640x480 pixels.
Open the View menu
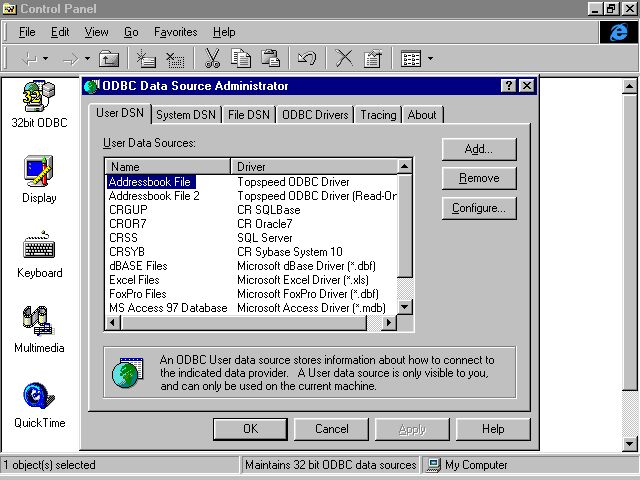point(96,32)
